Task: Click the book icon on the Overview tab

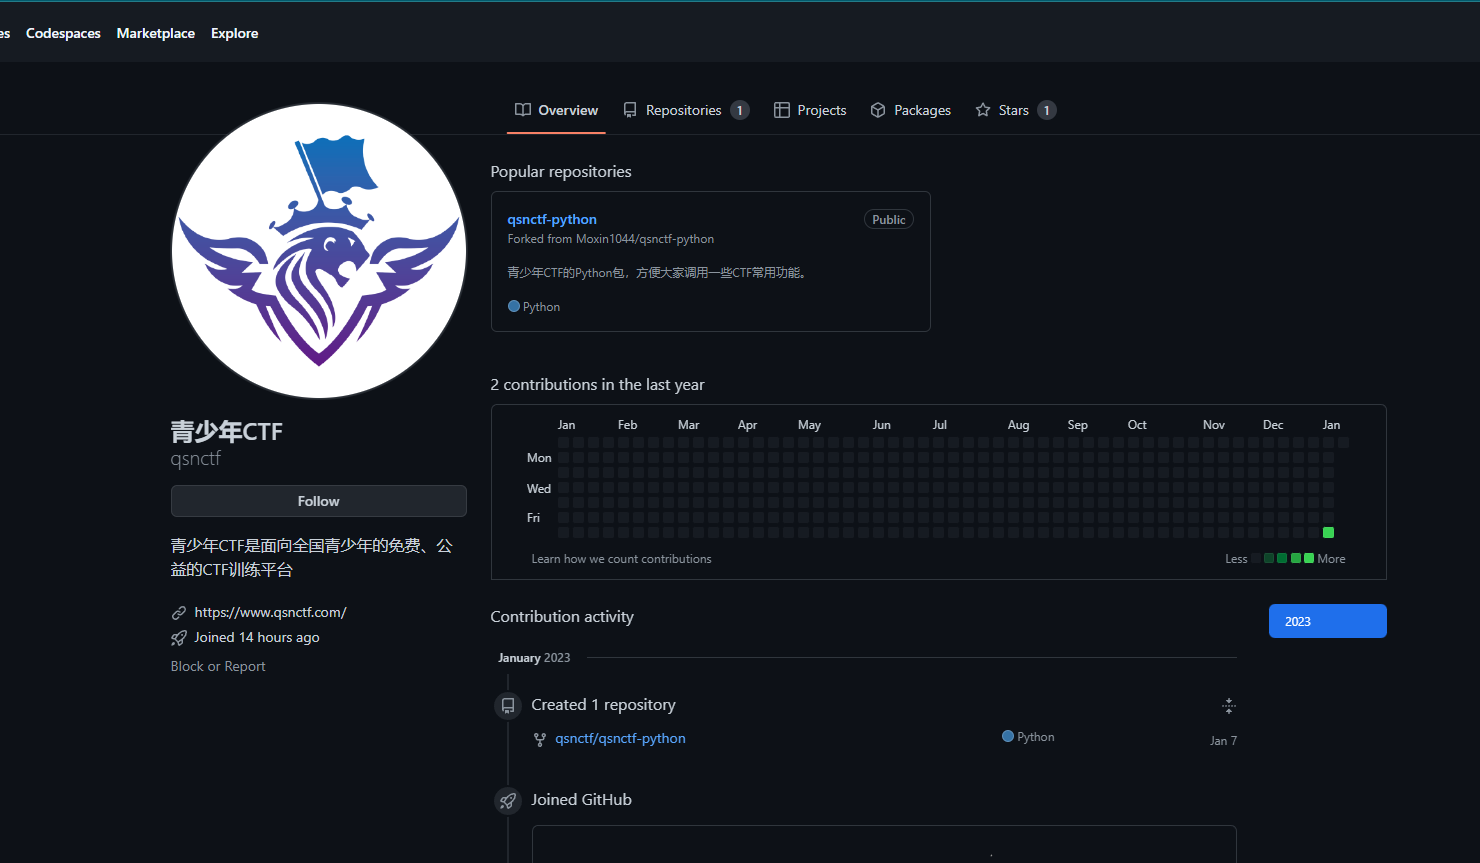Action: pos(522,110)
